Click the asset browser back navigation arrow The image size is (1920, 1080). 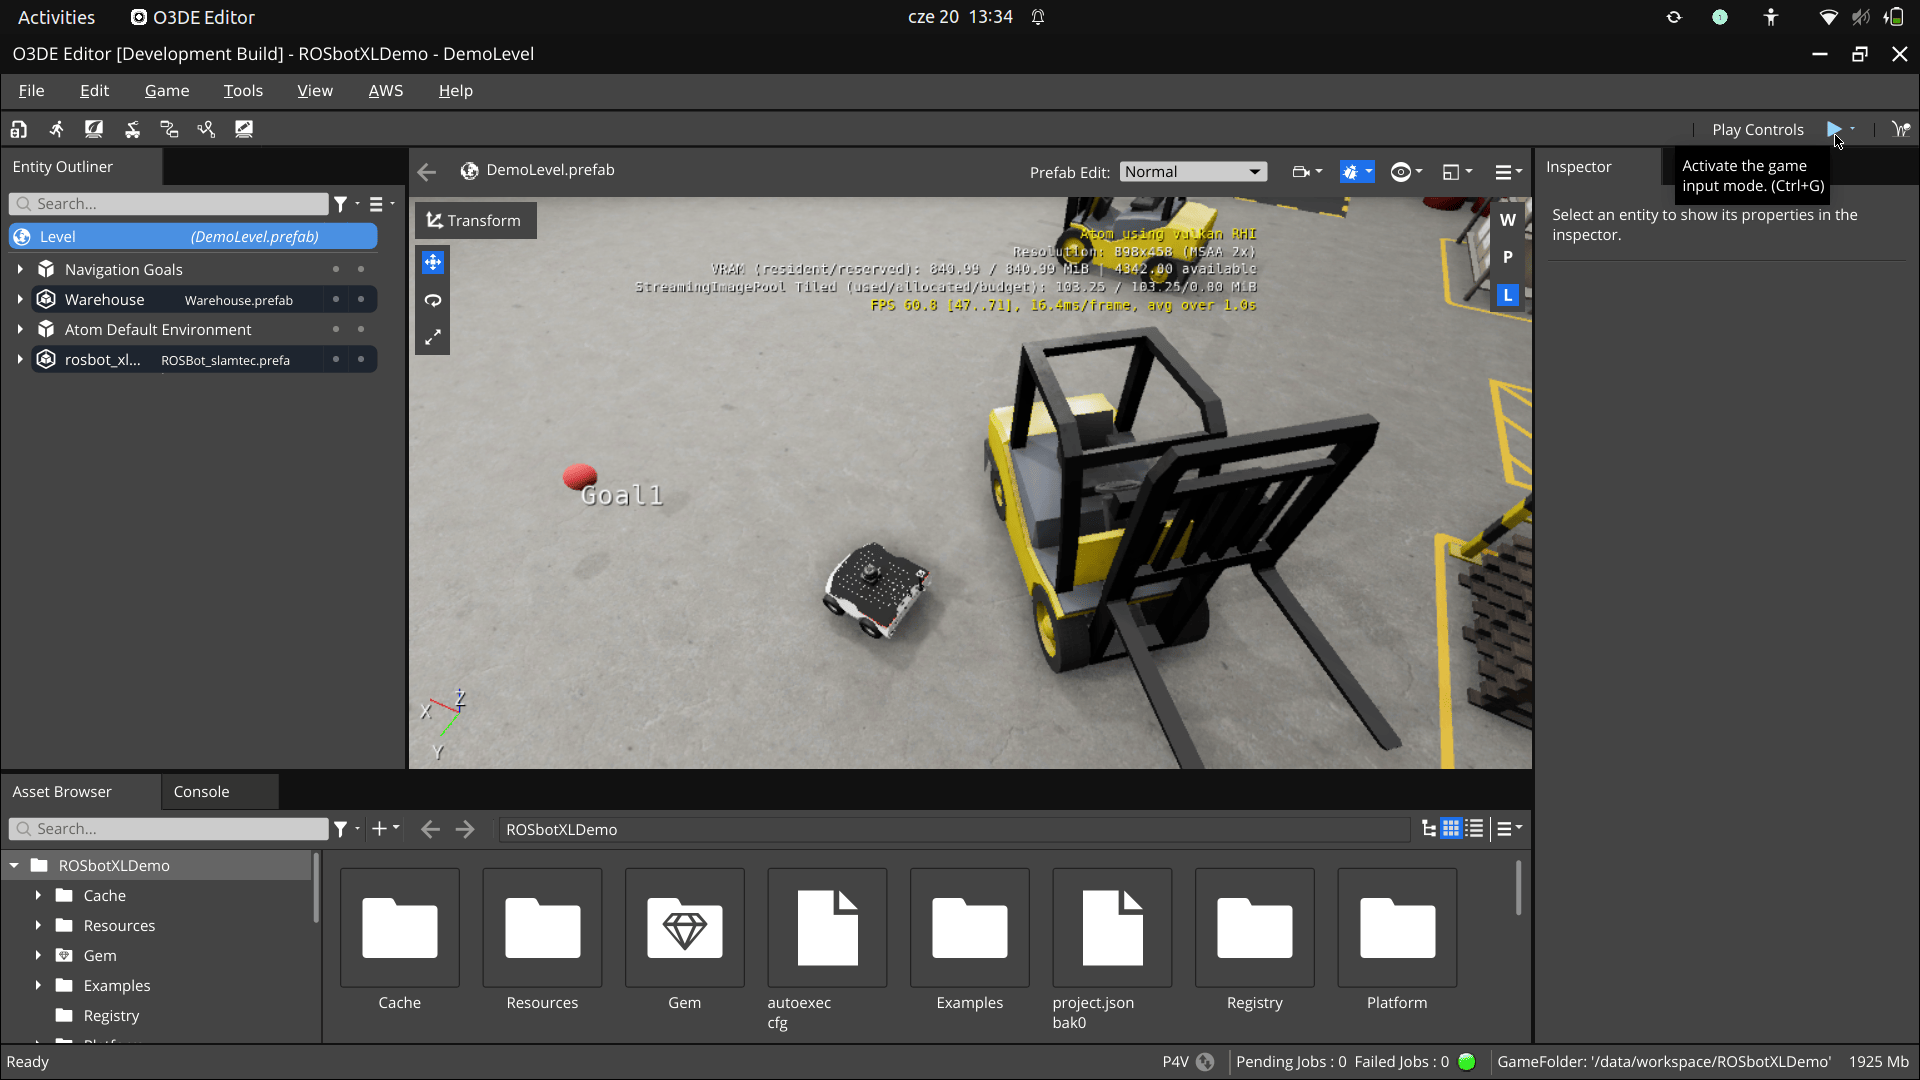(430, 829)
